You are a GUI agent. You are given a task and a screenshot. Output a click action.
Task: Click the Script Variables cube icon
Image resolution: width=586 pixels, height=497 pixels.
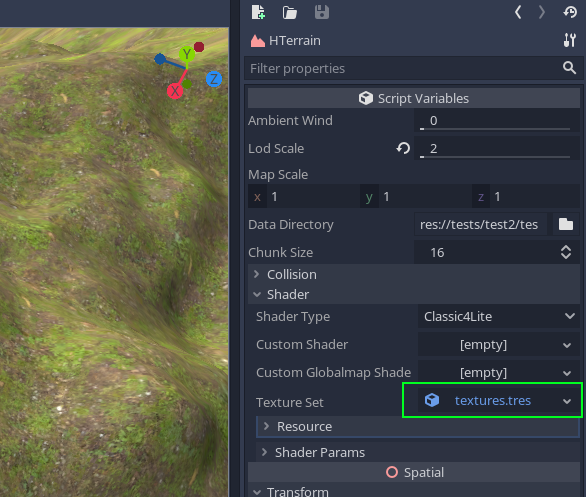[x=366, y=98]
